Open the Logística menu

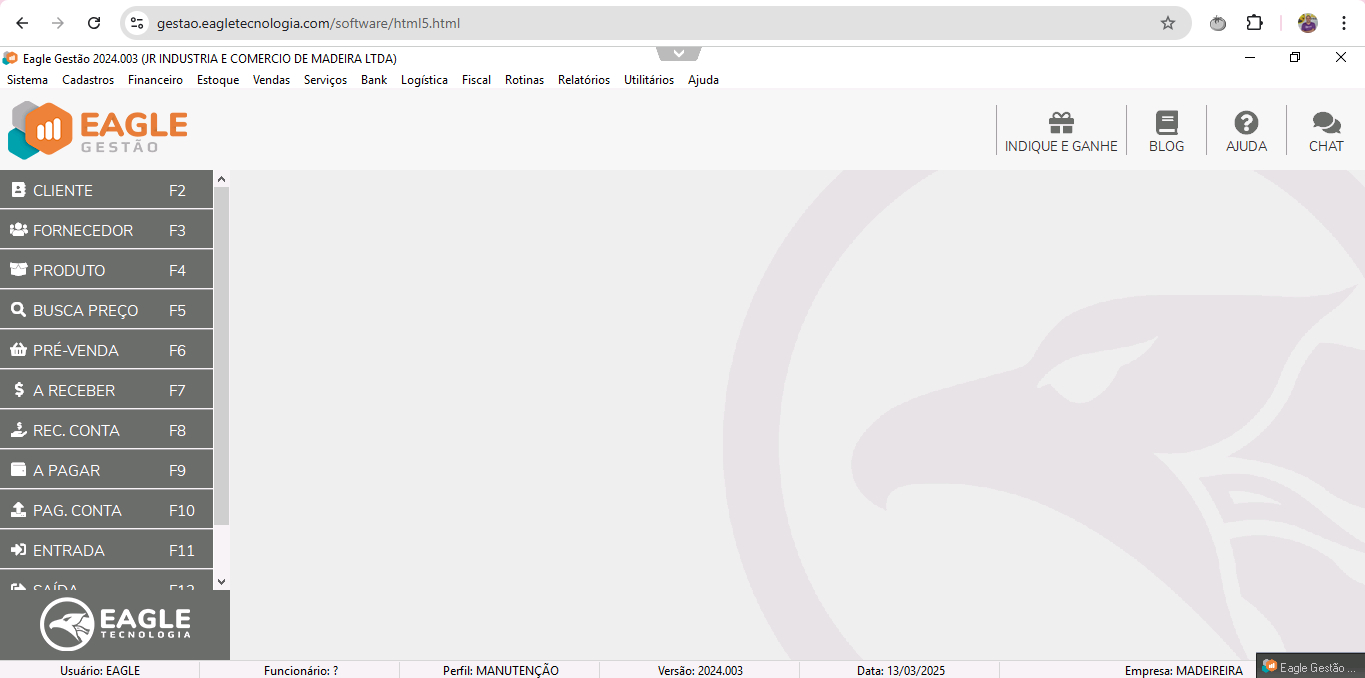click(x=424, y=80)
